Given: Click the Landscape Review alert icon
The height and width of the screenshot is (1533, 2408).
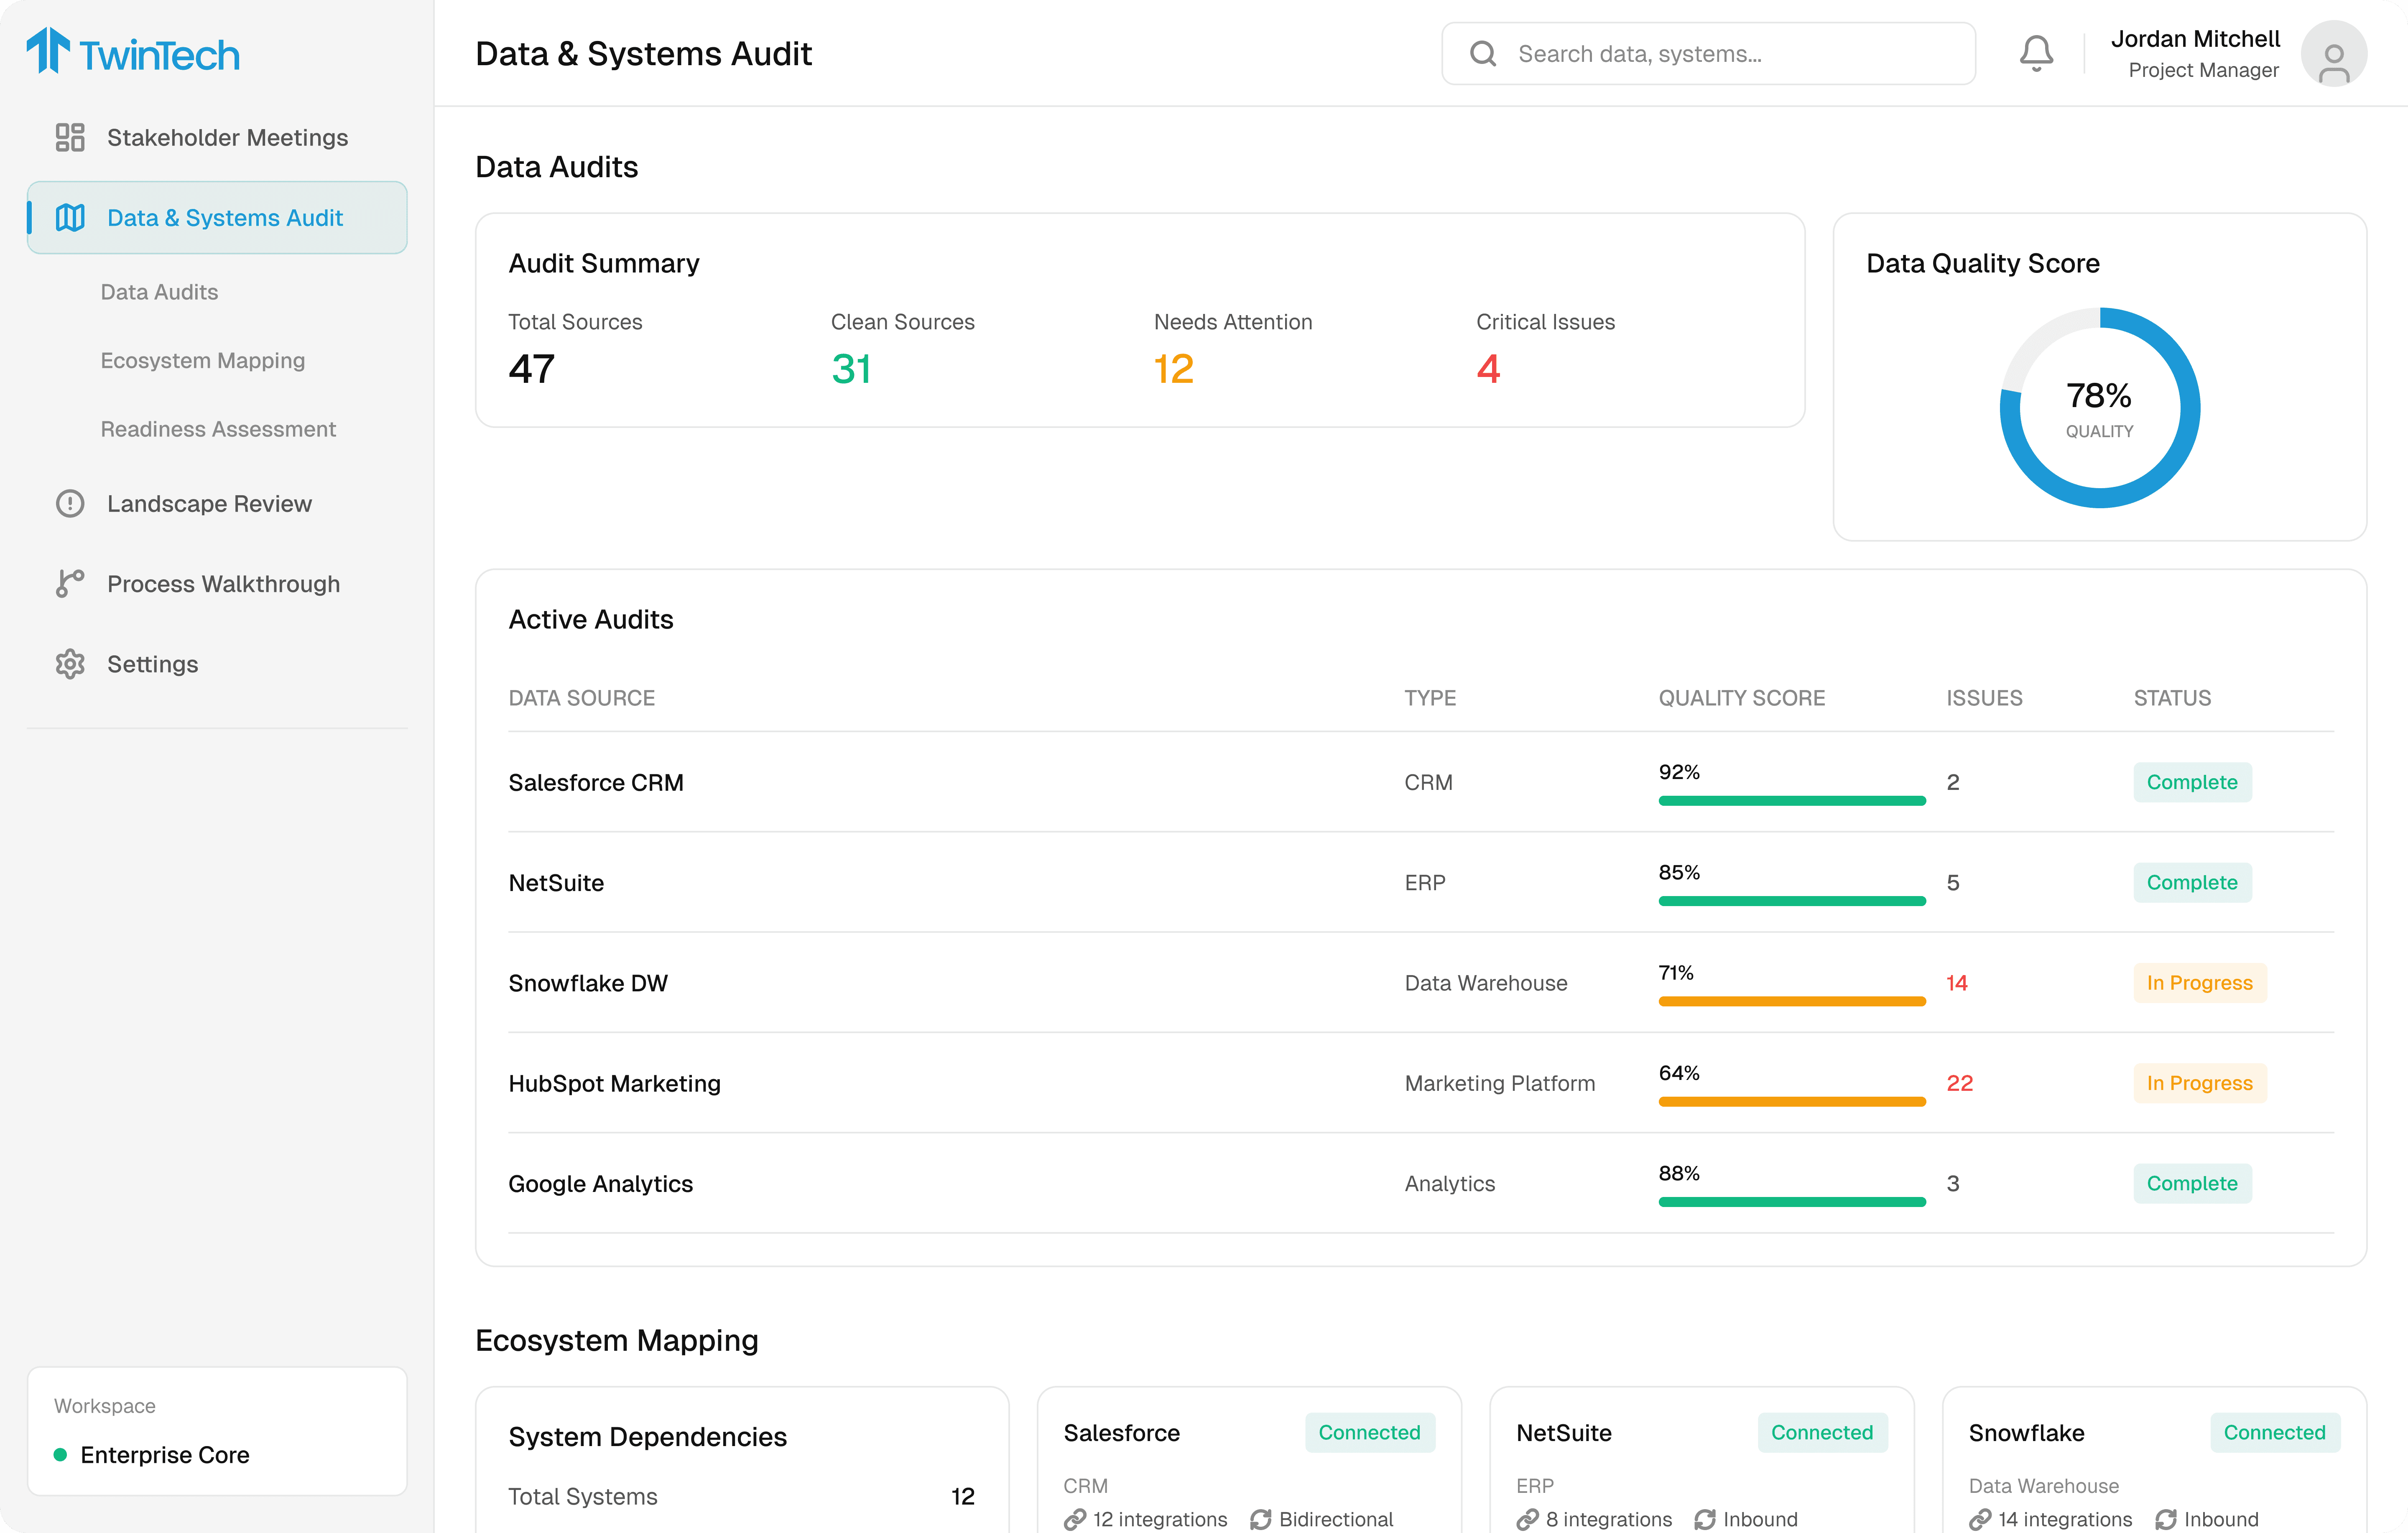Looking at the screenshot, I should point(70,503).
